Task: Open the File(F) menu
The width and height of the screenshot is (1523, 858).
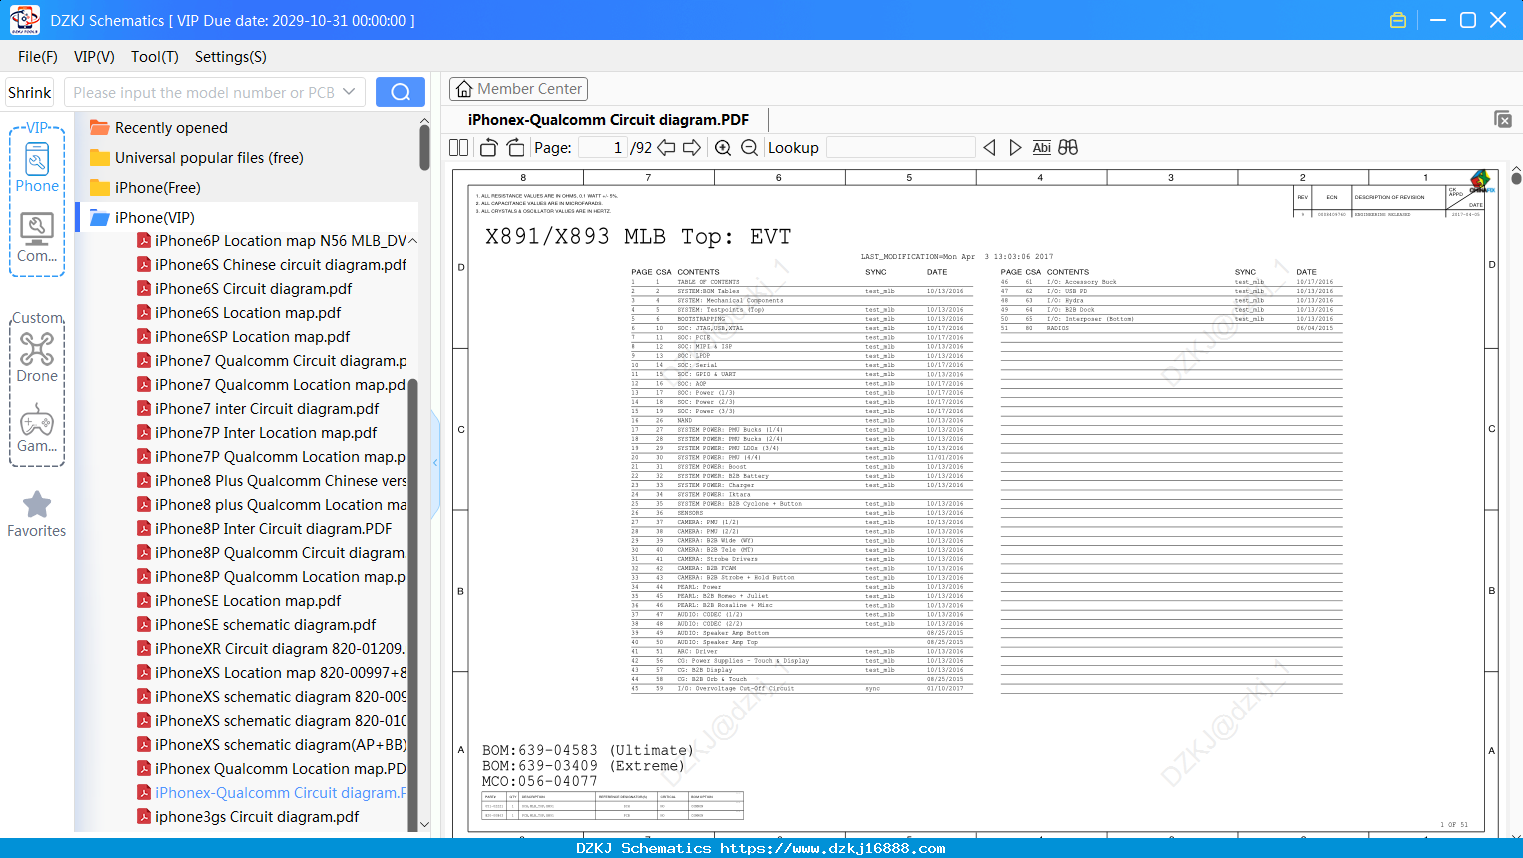Action: pyautogui.click(x=38, y=57)
